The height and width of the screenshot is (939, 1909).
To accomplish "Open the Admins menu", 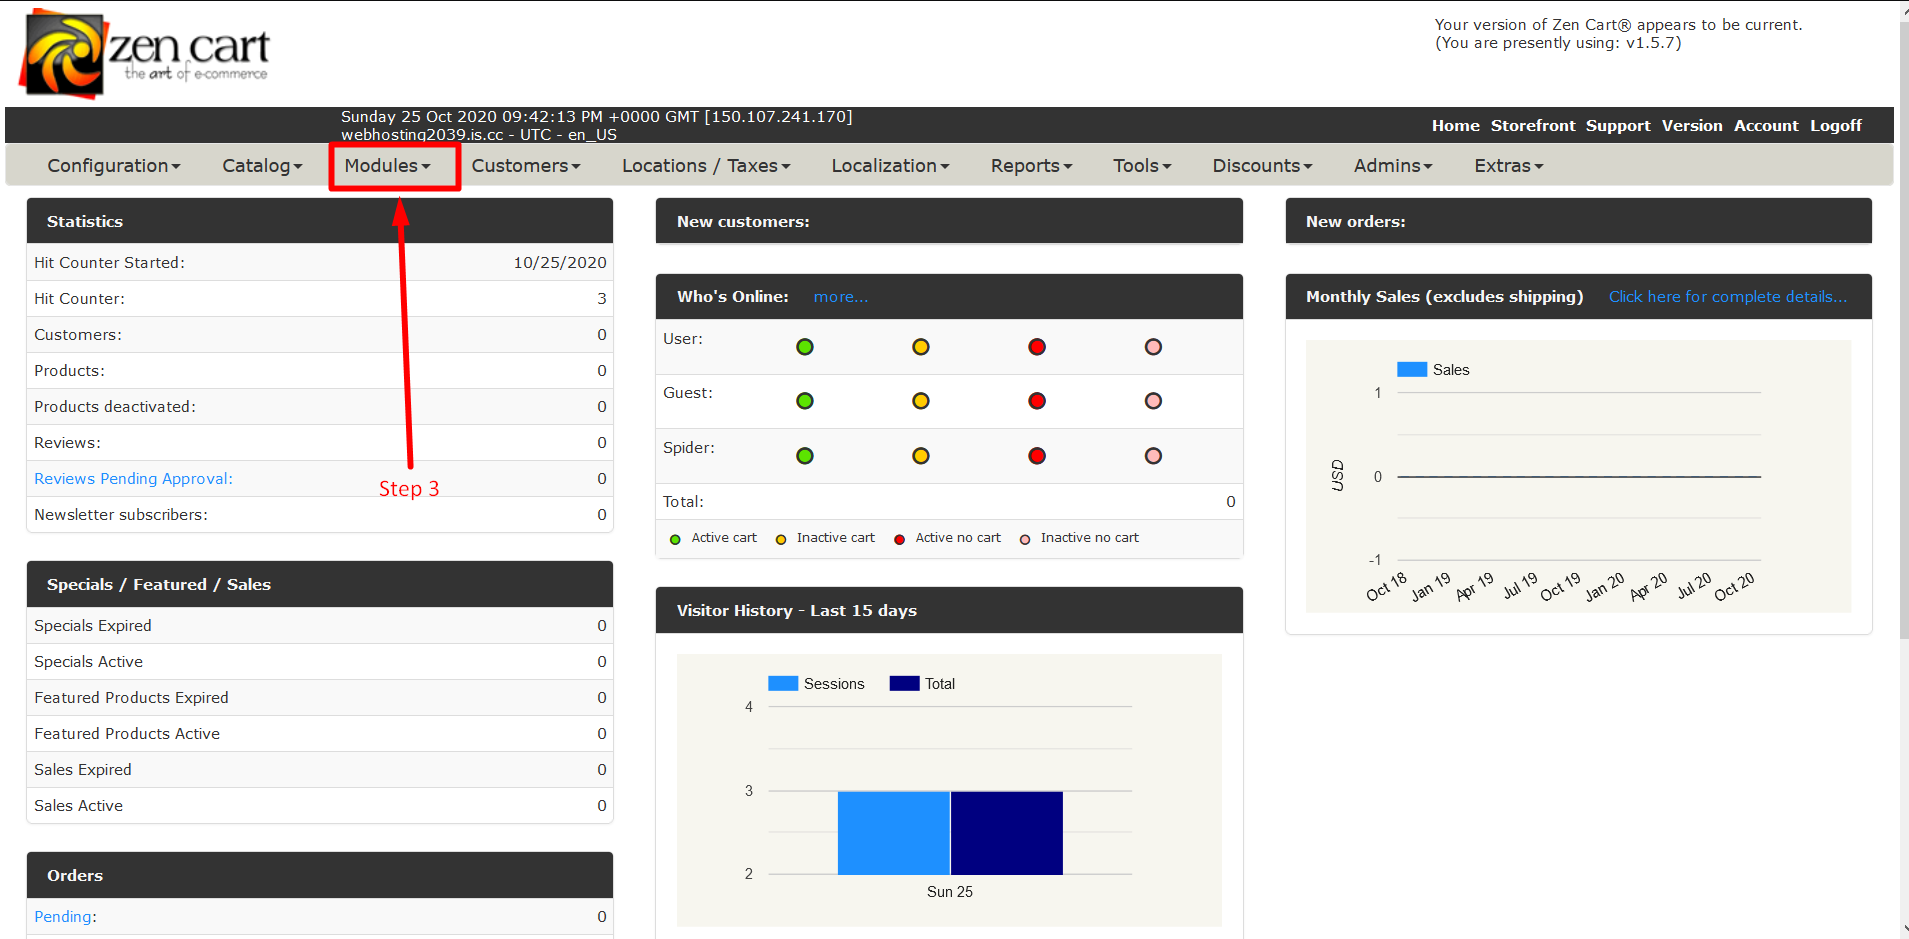I will pos(1393,166).
